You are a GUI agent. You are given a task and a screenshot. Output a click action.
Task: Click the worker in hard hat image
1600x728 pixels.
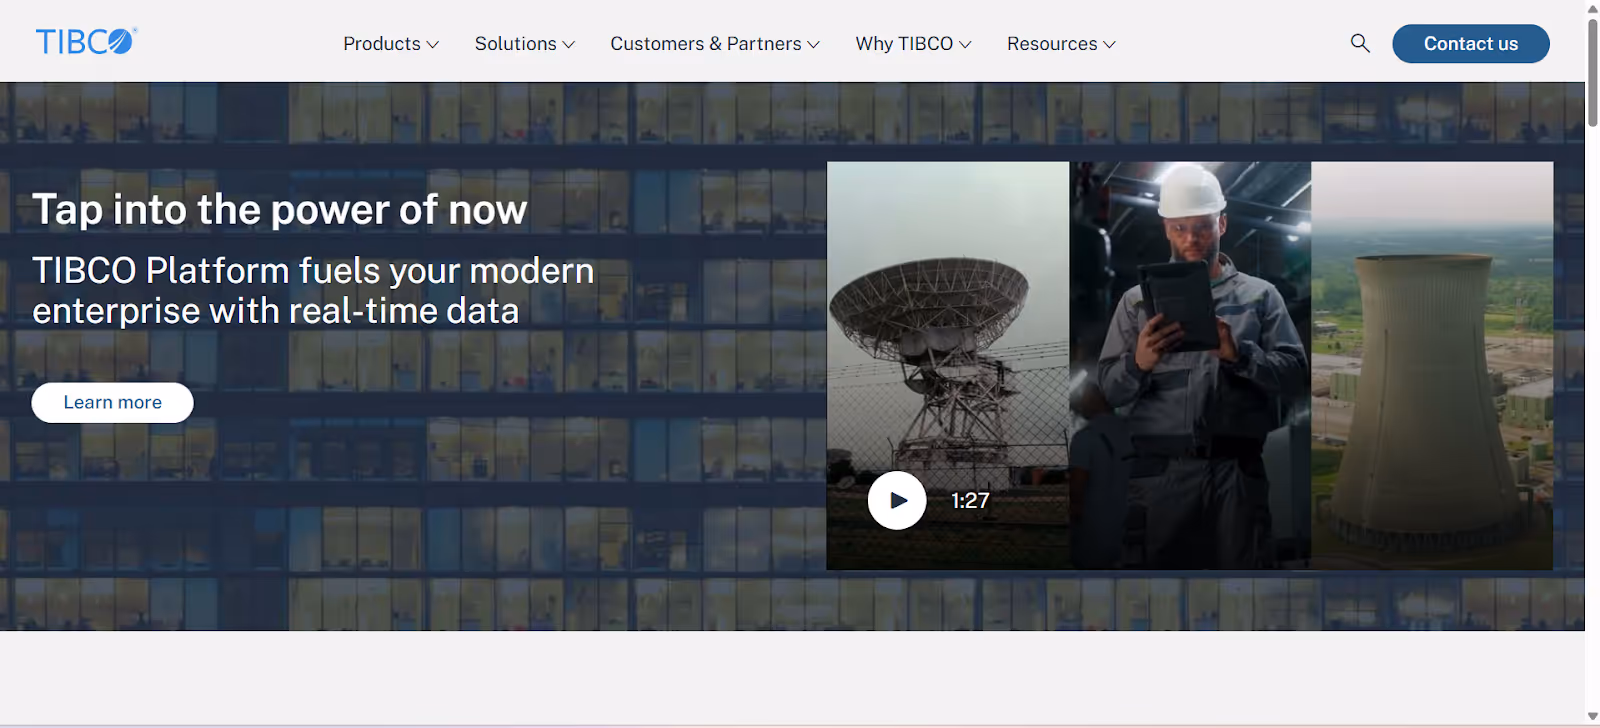pos(1190,366)
